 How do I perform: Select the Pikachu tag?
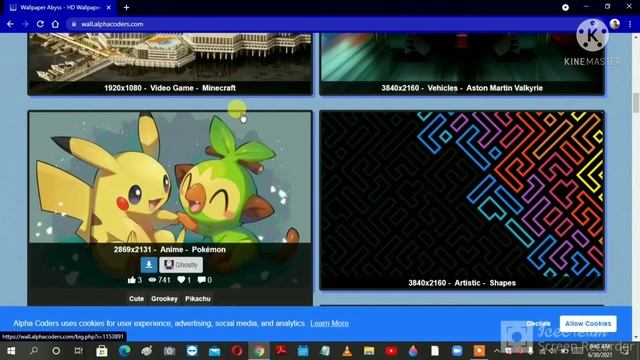click(x=198, y=299)
